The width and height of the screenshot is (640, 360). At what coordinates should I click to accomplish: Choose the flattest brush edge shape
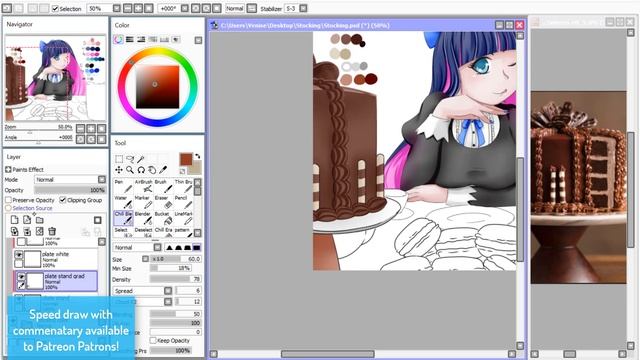(x=196, y=247)
